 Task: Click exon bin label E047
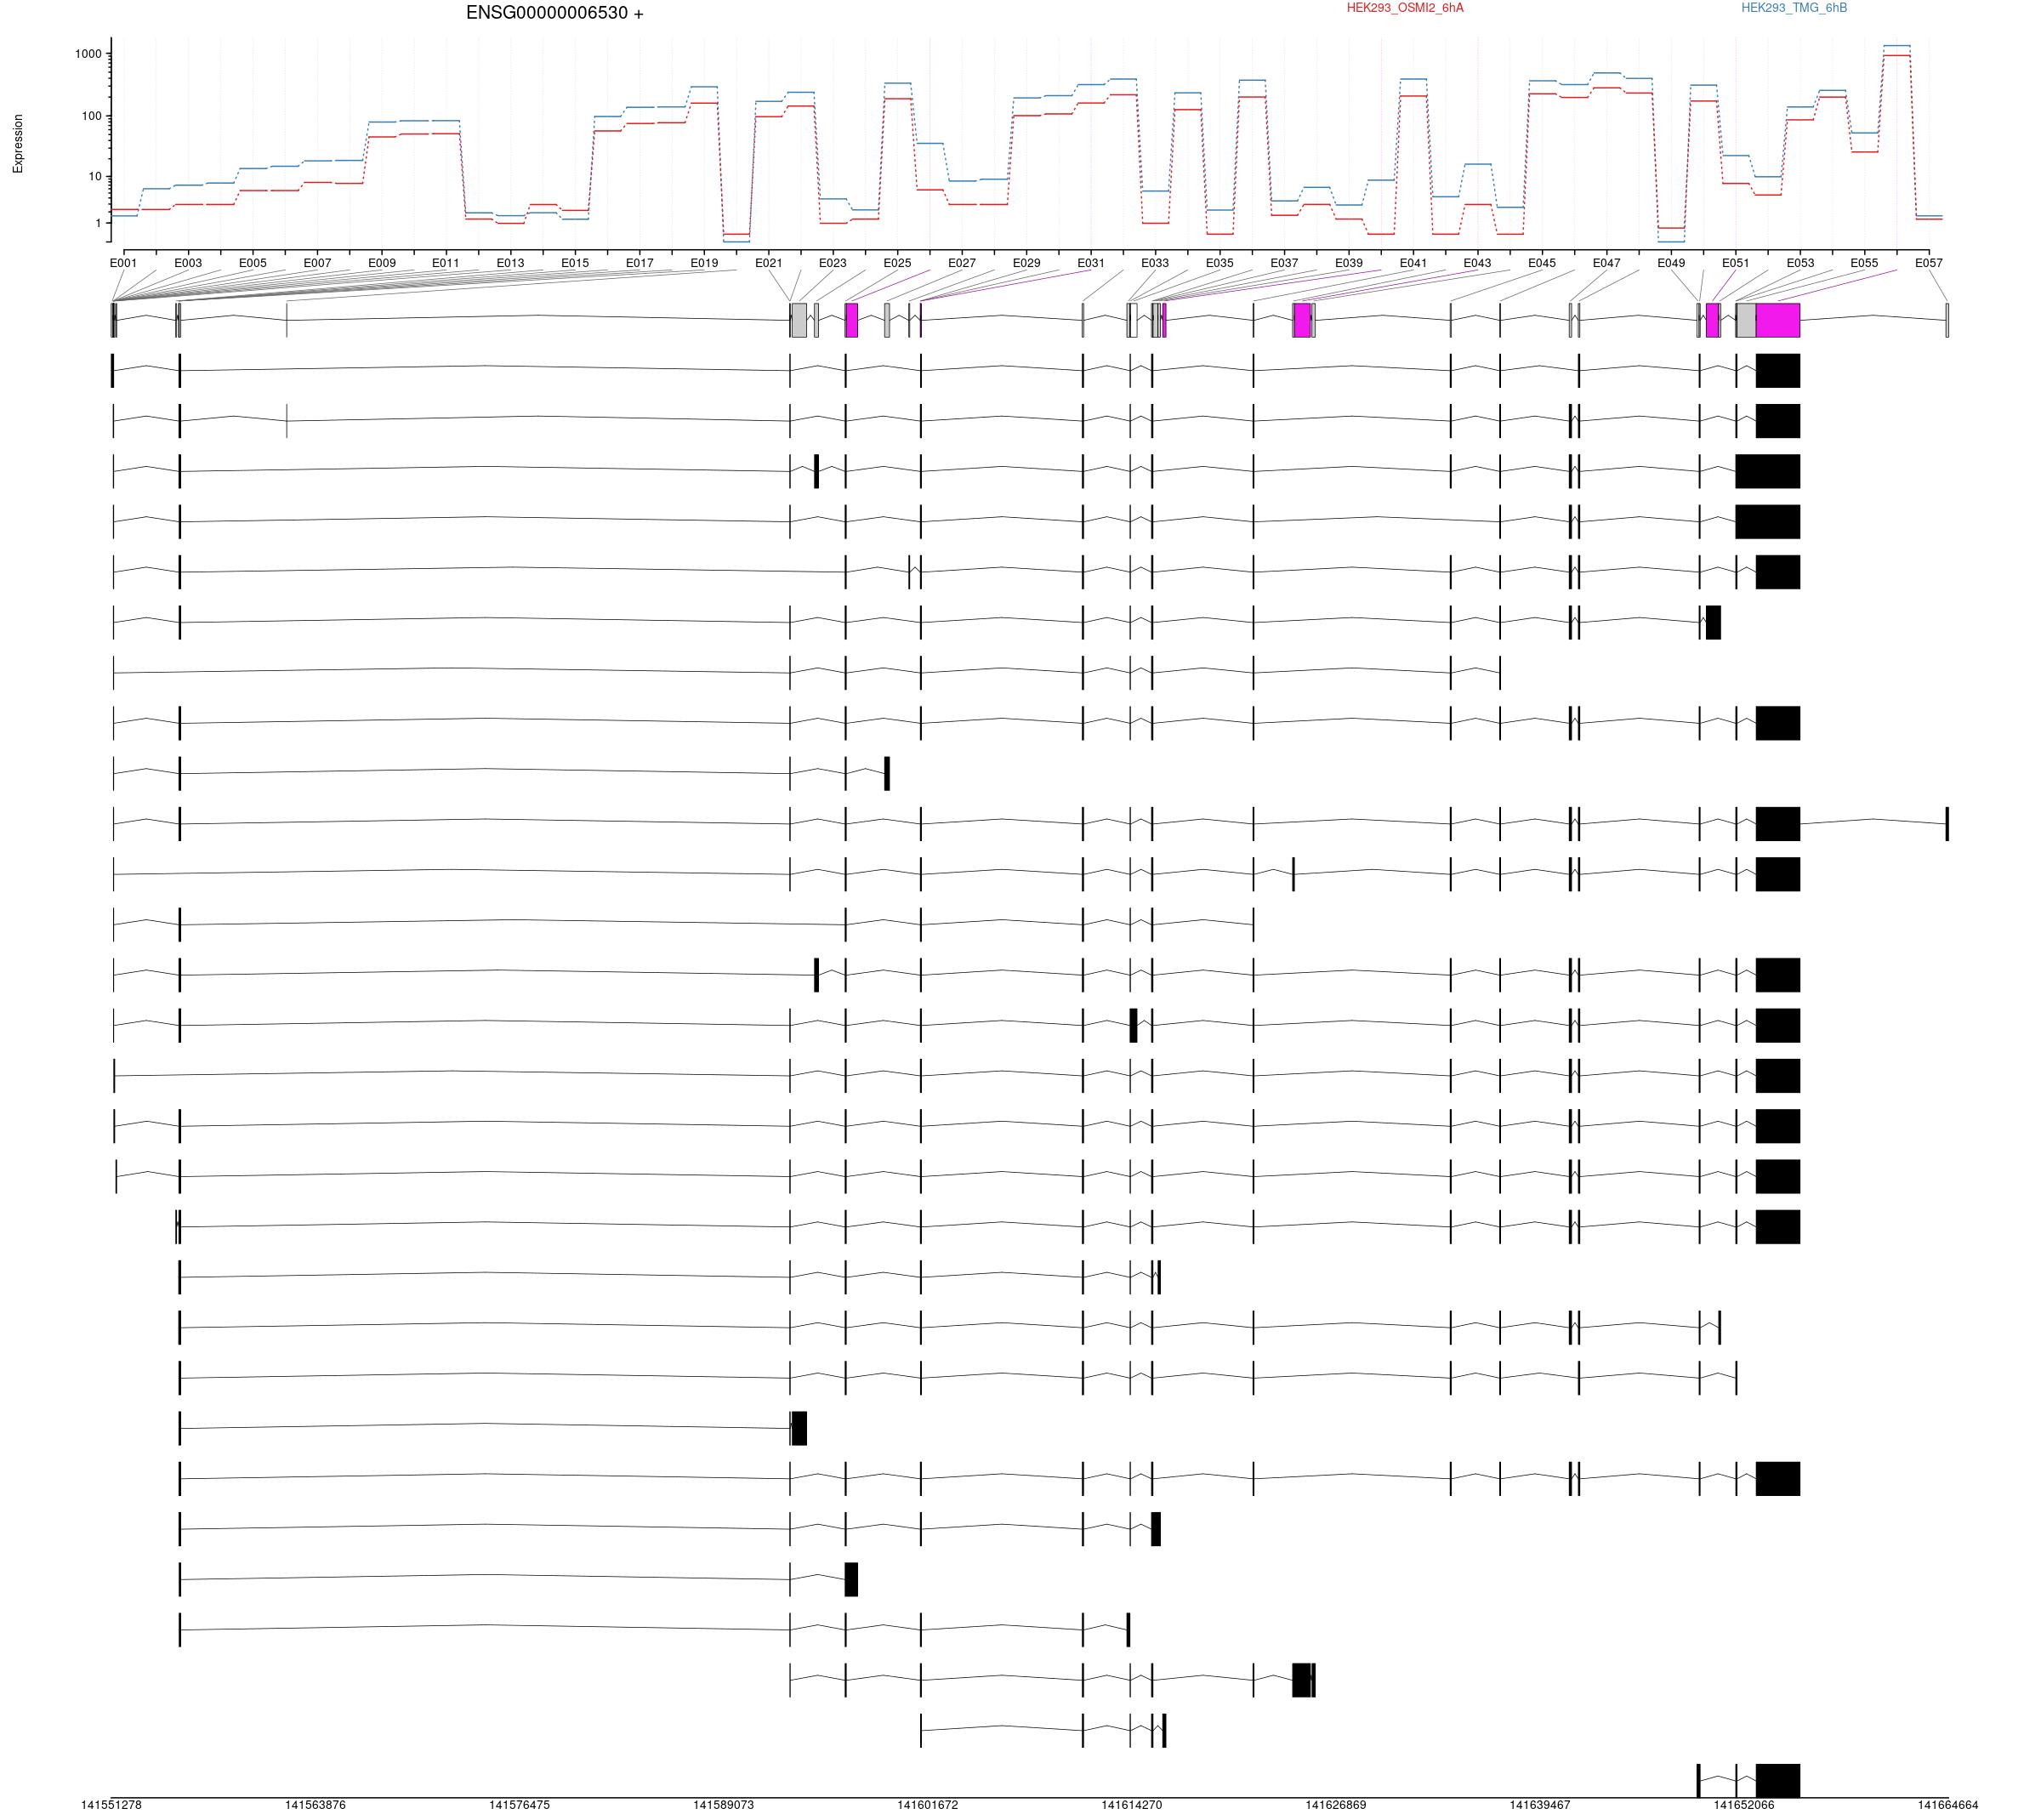[1607, 263]
